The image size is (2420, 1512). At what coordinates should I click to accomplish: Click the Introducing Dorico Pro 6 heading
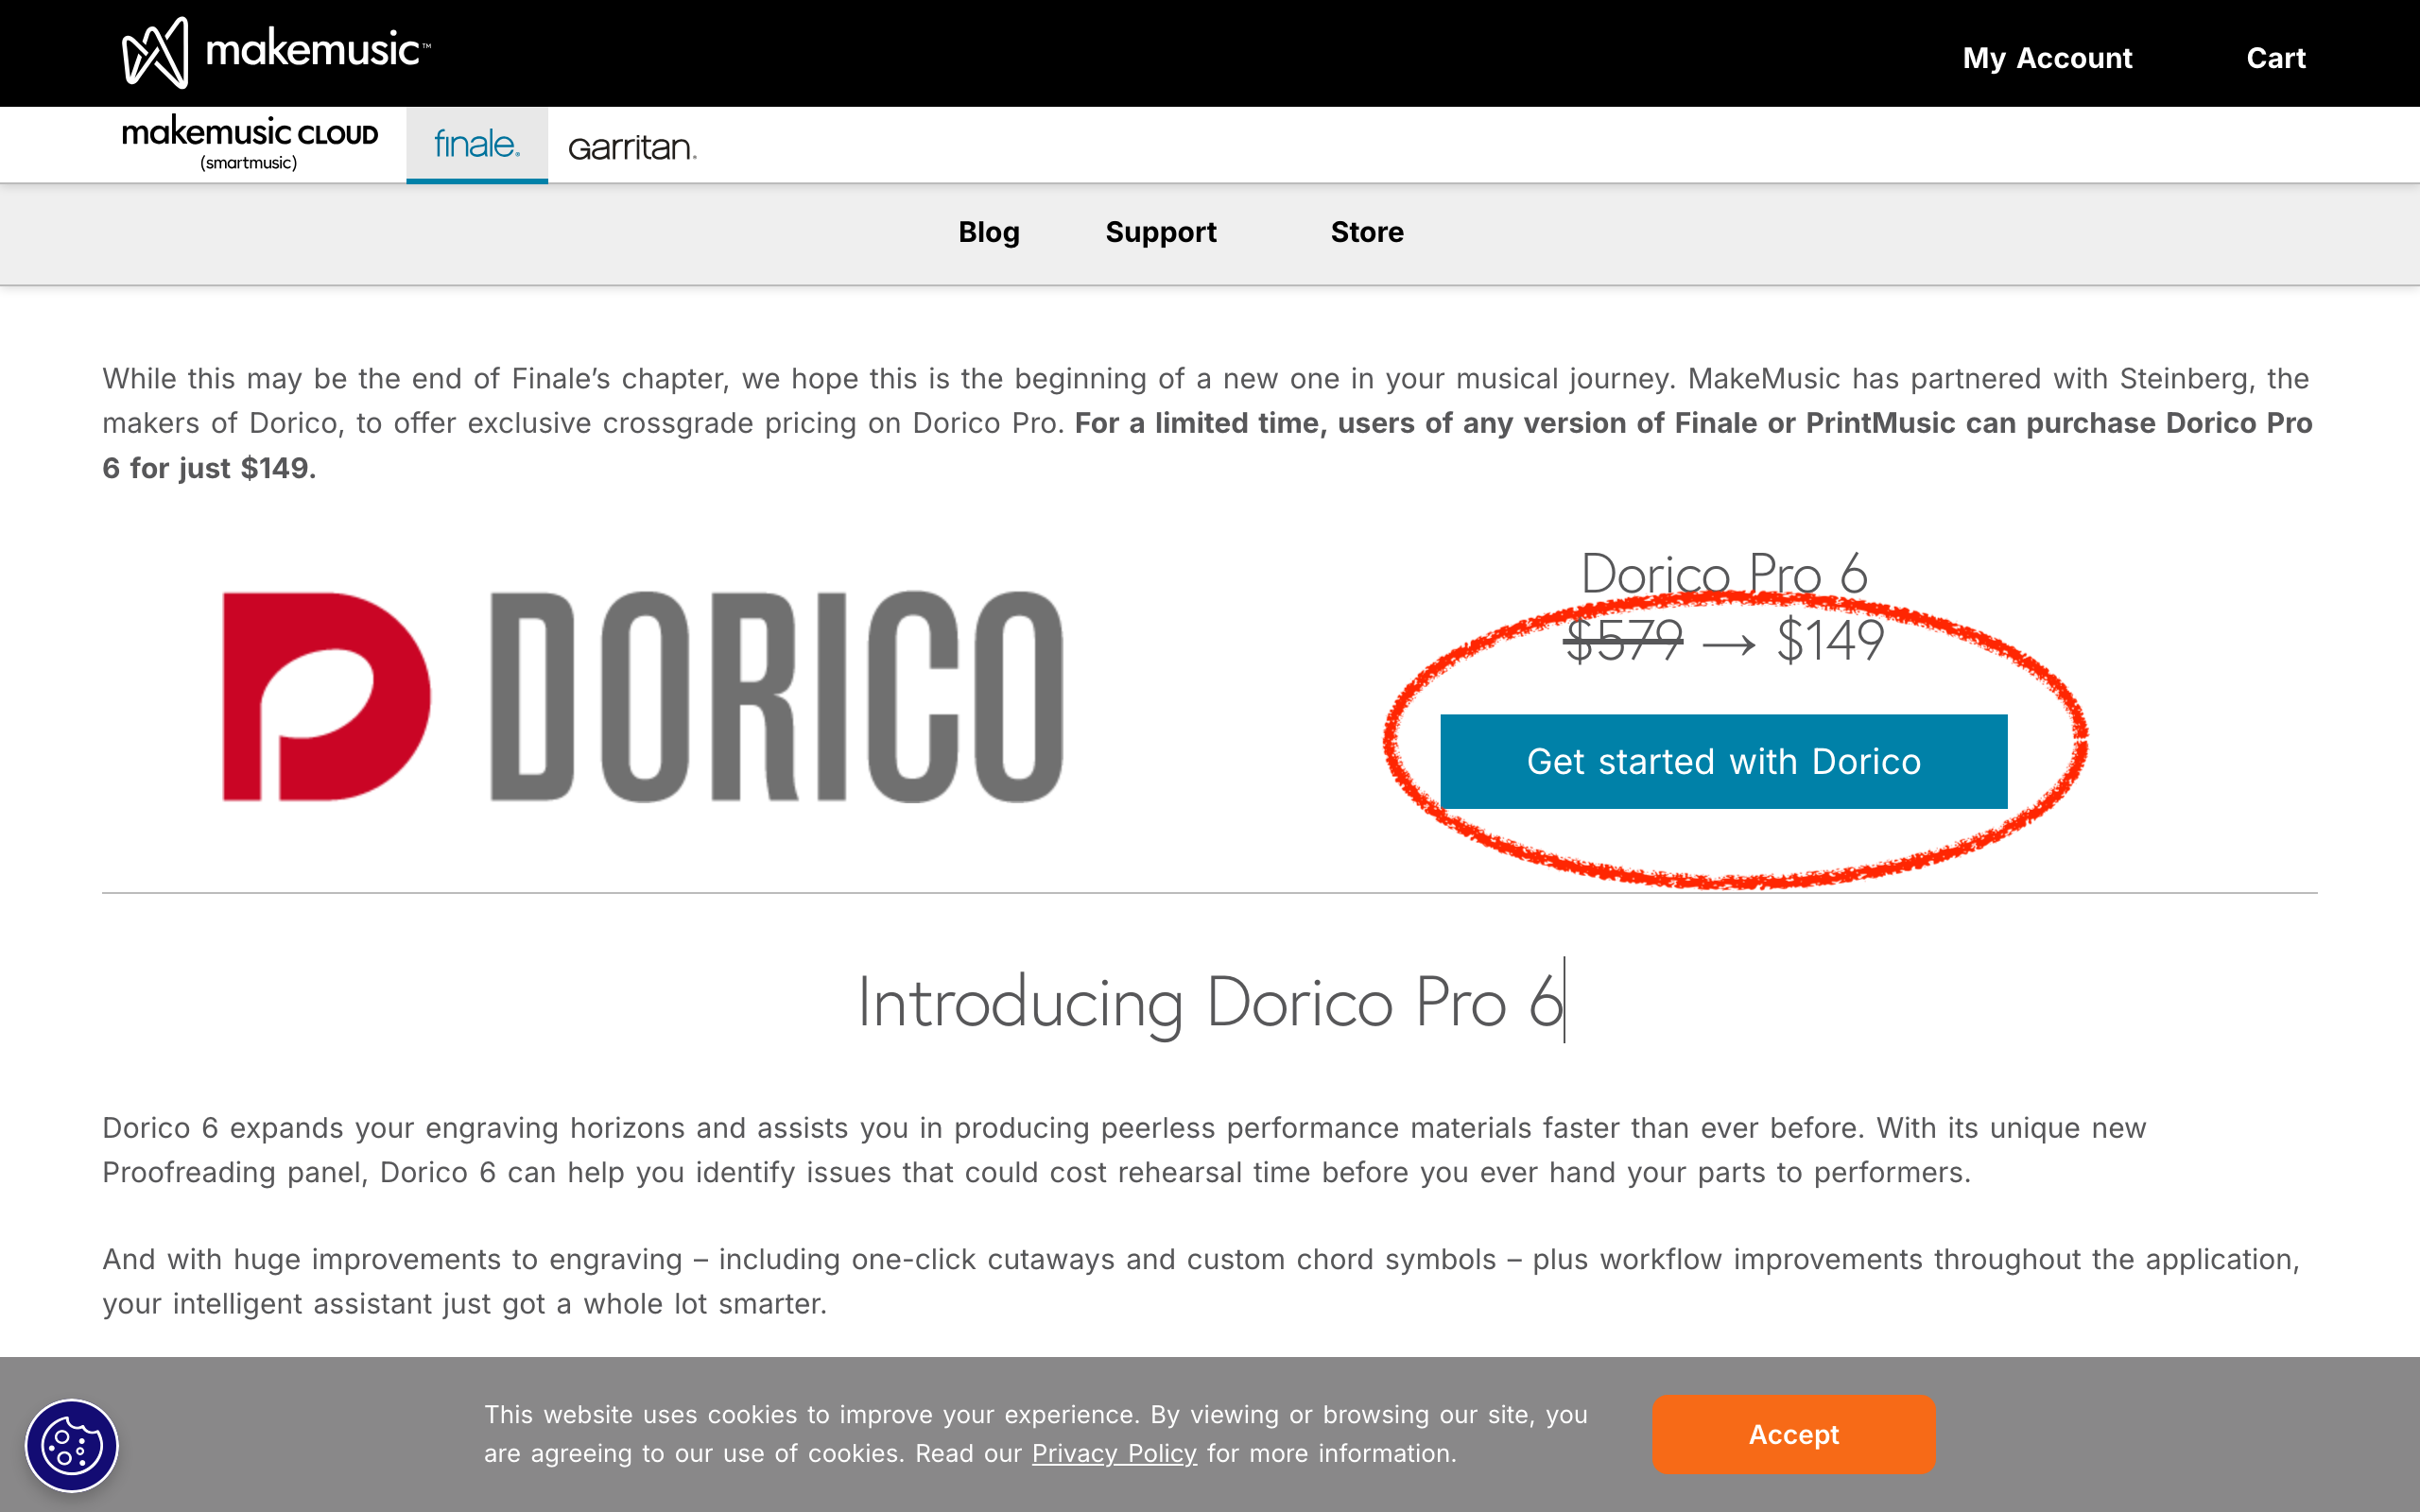pos(1210,1002)
